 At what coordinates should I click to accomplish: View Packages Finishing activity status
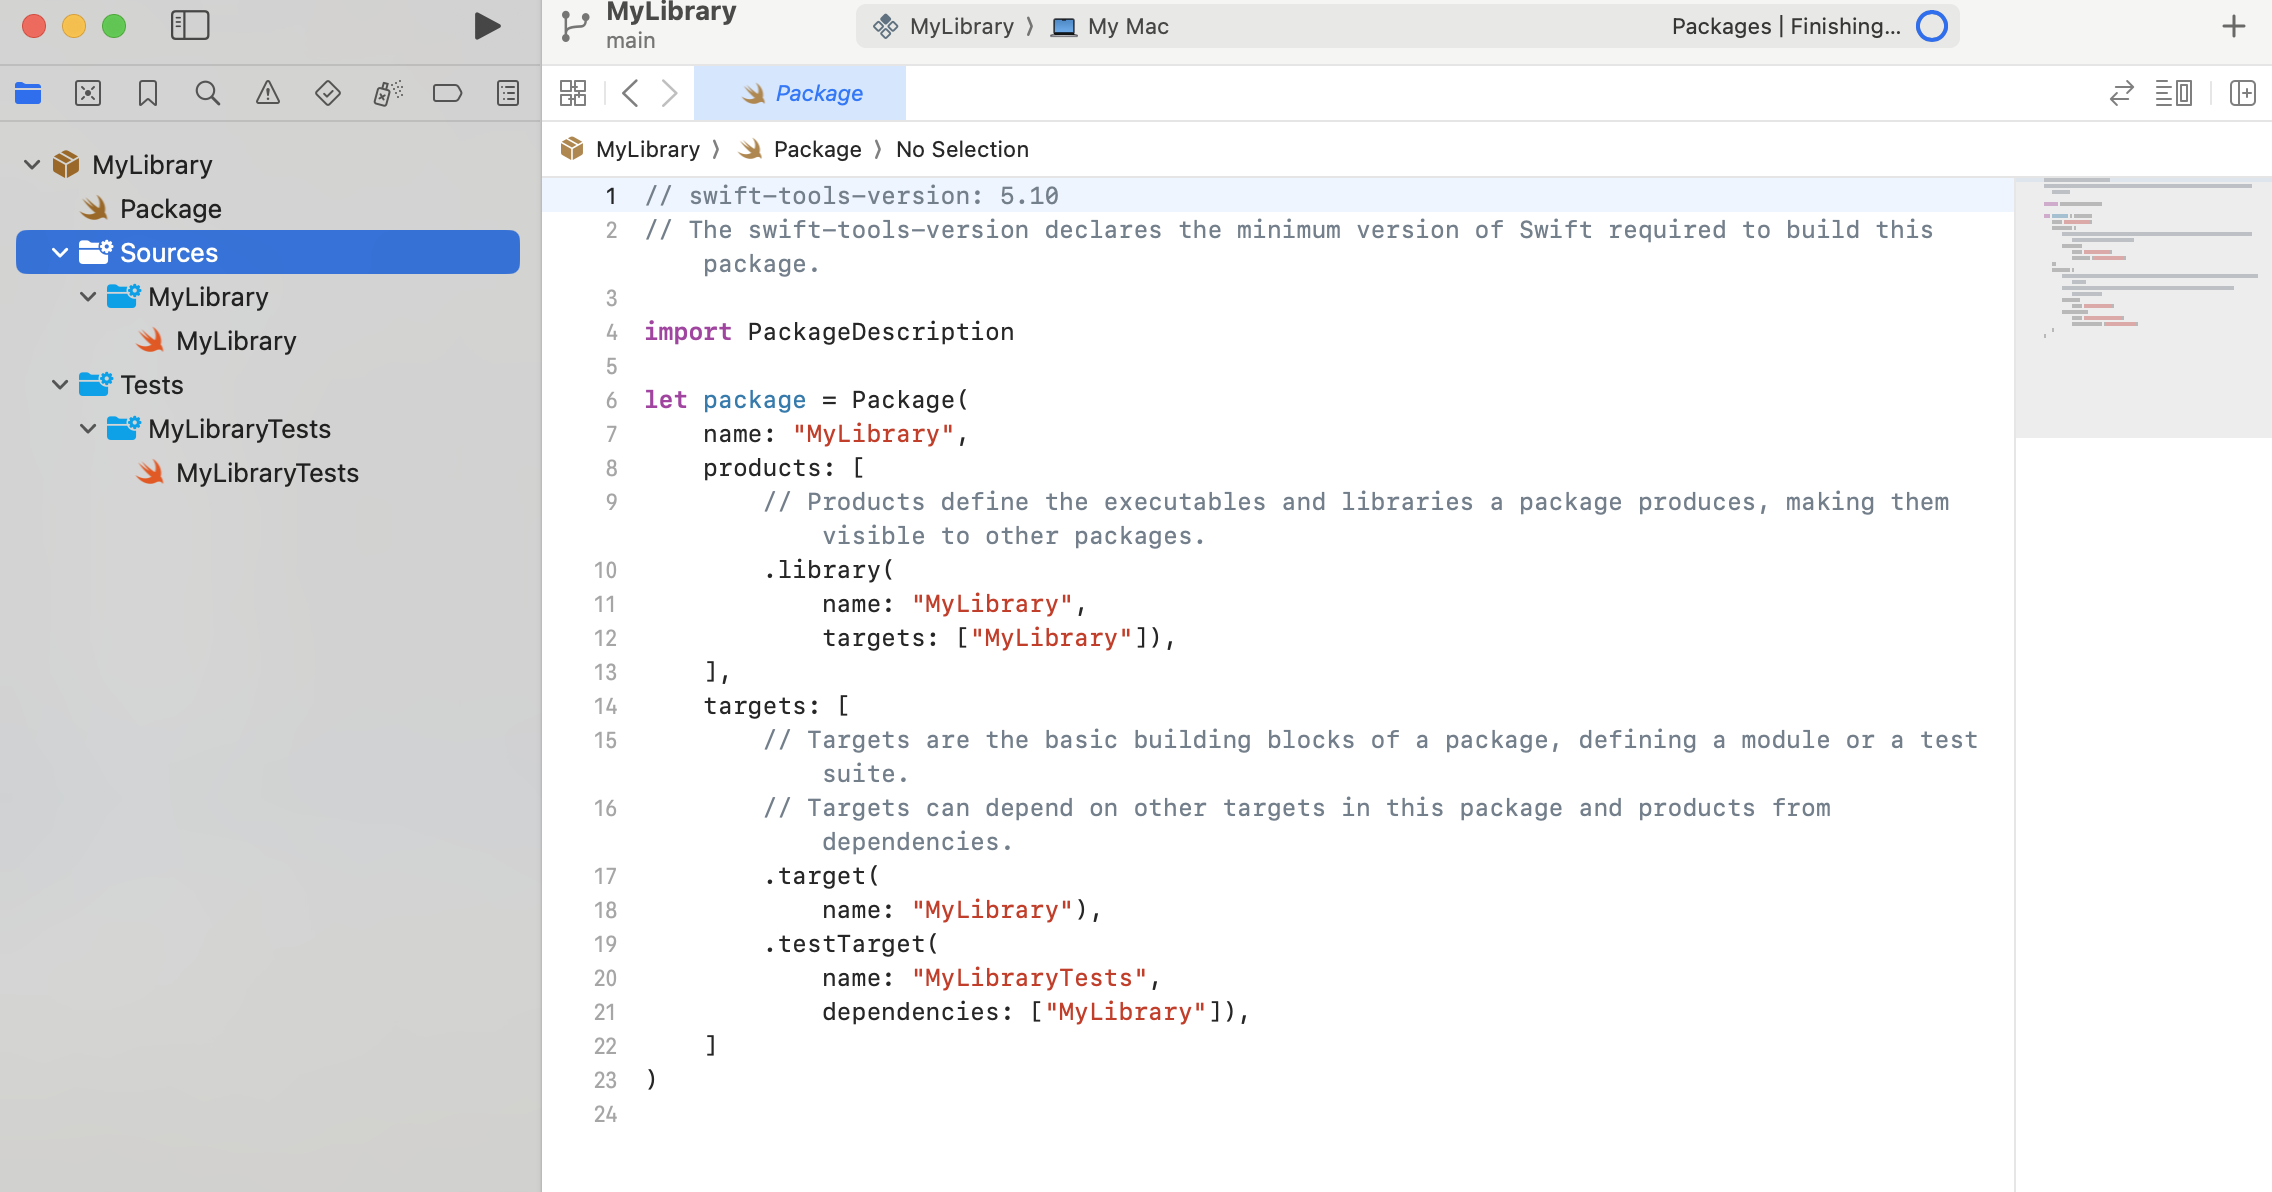[x=1786, y=26]
